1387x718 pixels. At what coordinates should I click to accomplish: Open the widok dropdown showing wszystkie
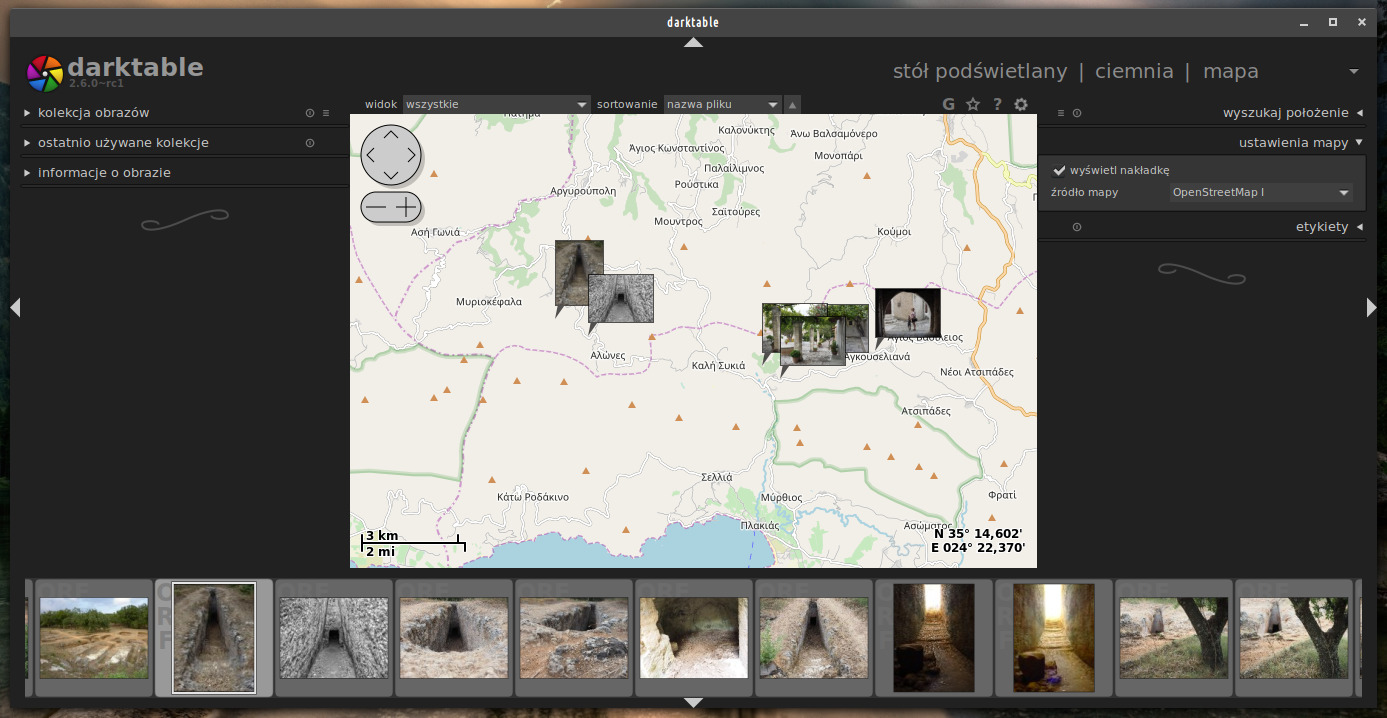point(497,104)
